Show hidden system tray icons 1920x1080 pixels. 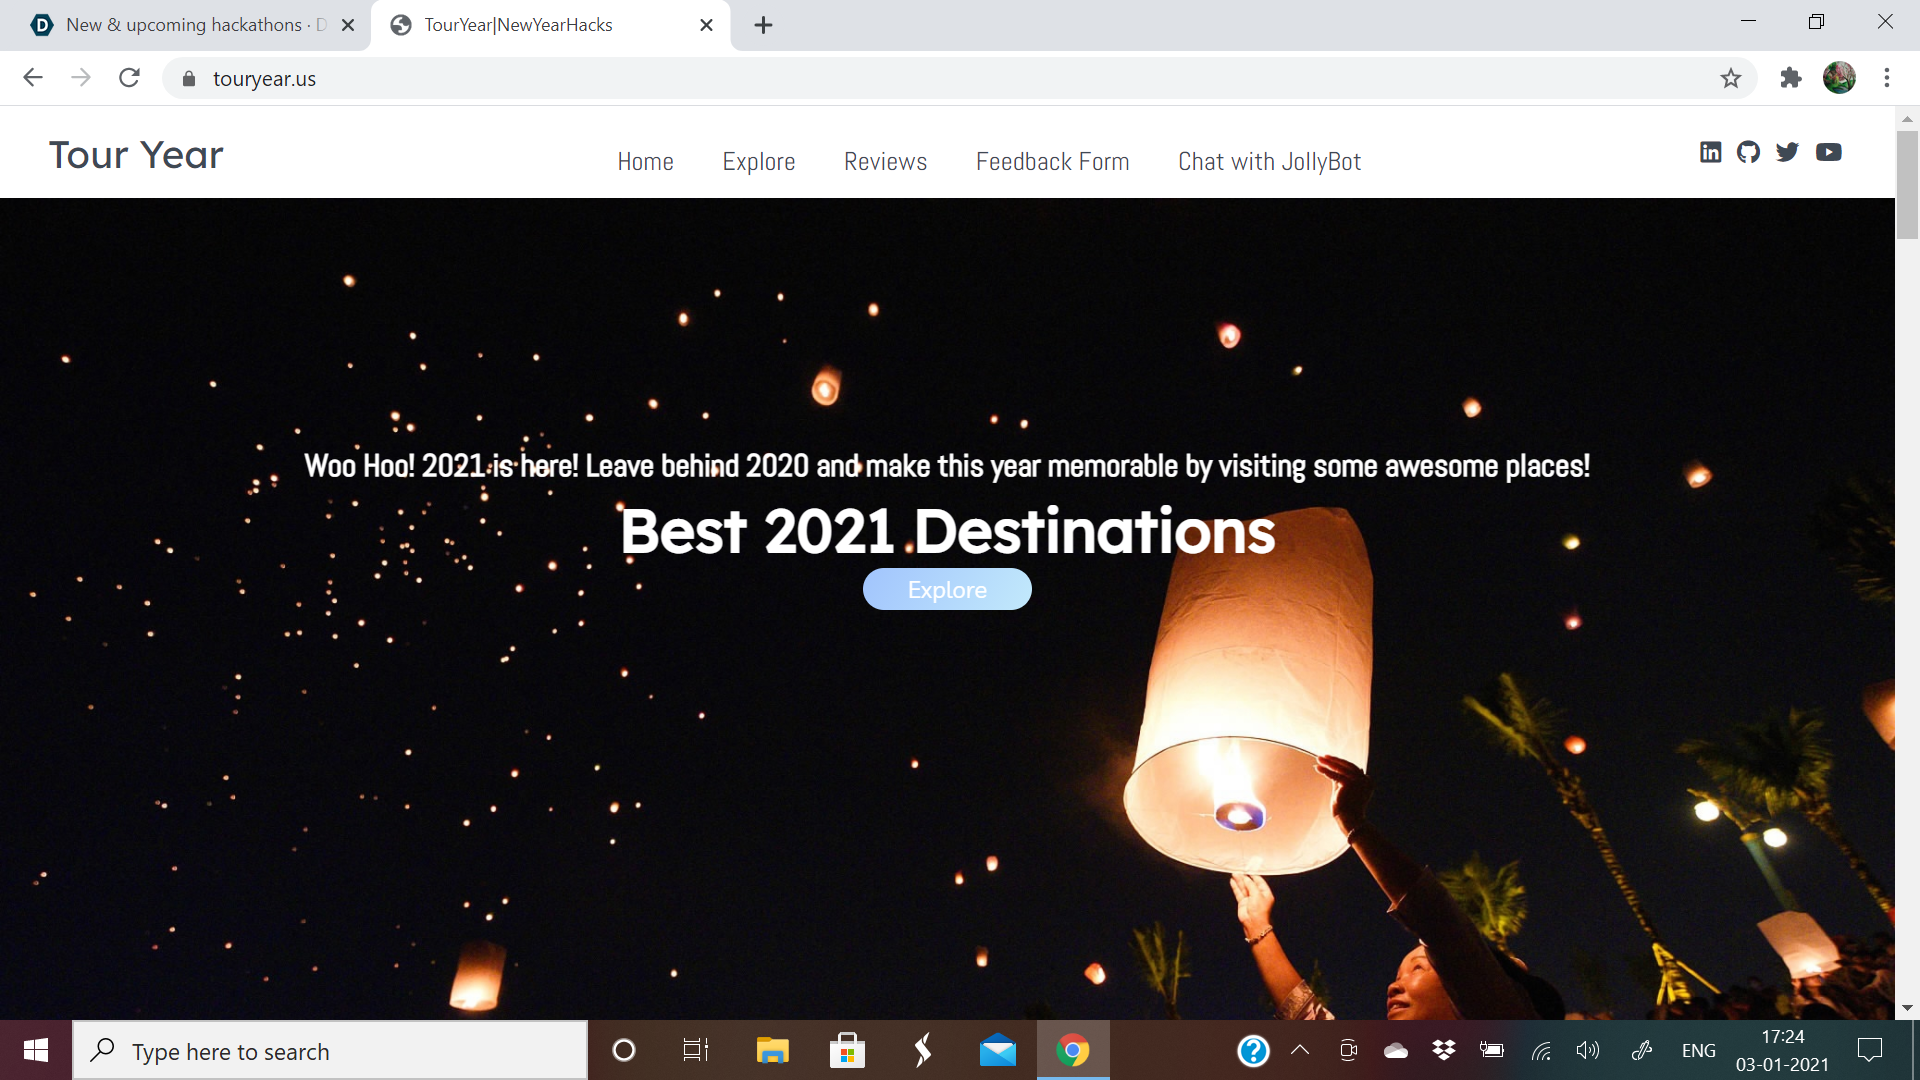1300,1050
